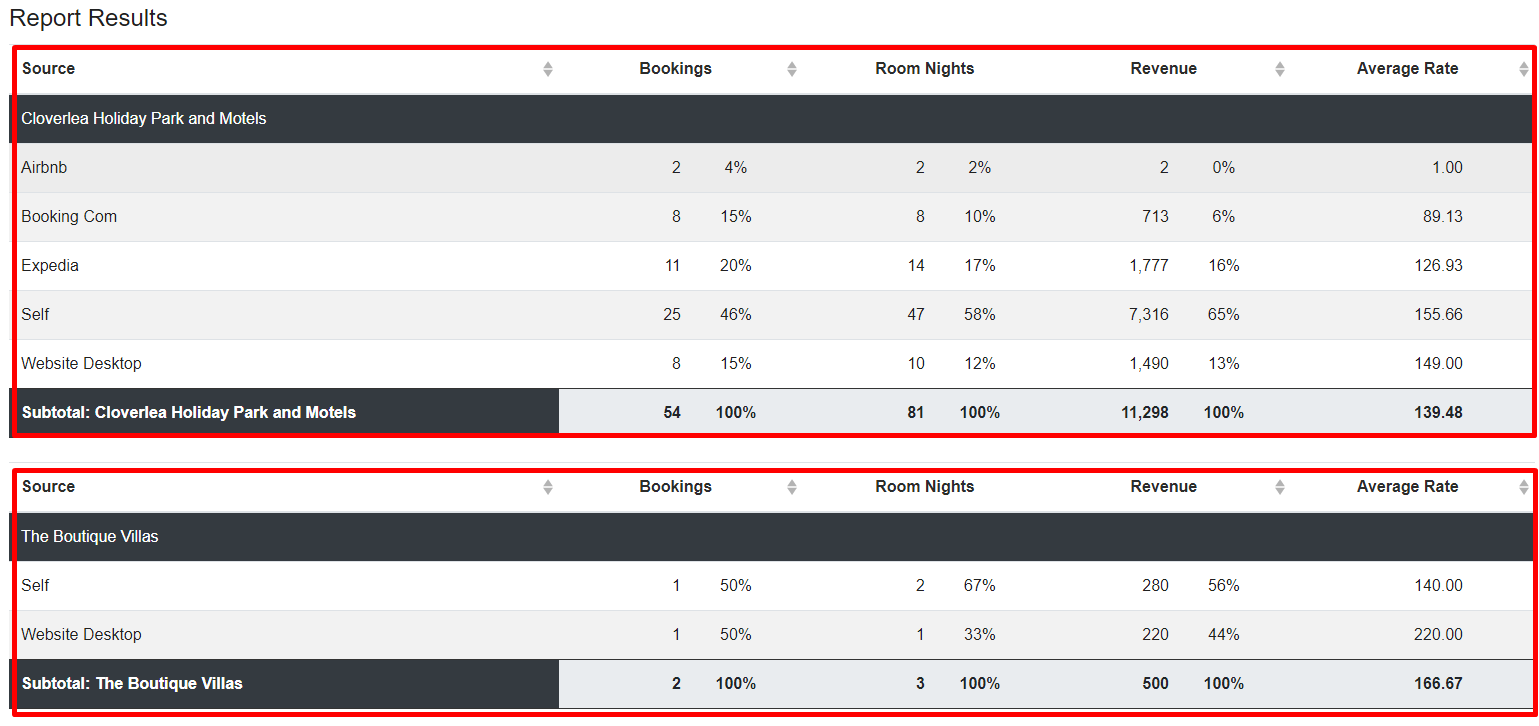Screen dimensions: 1539x726
Task: Select The Boutique Villas group header row
Action: [x=772, y=537]
